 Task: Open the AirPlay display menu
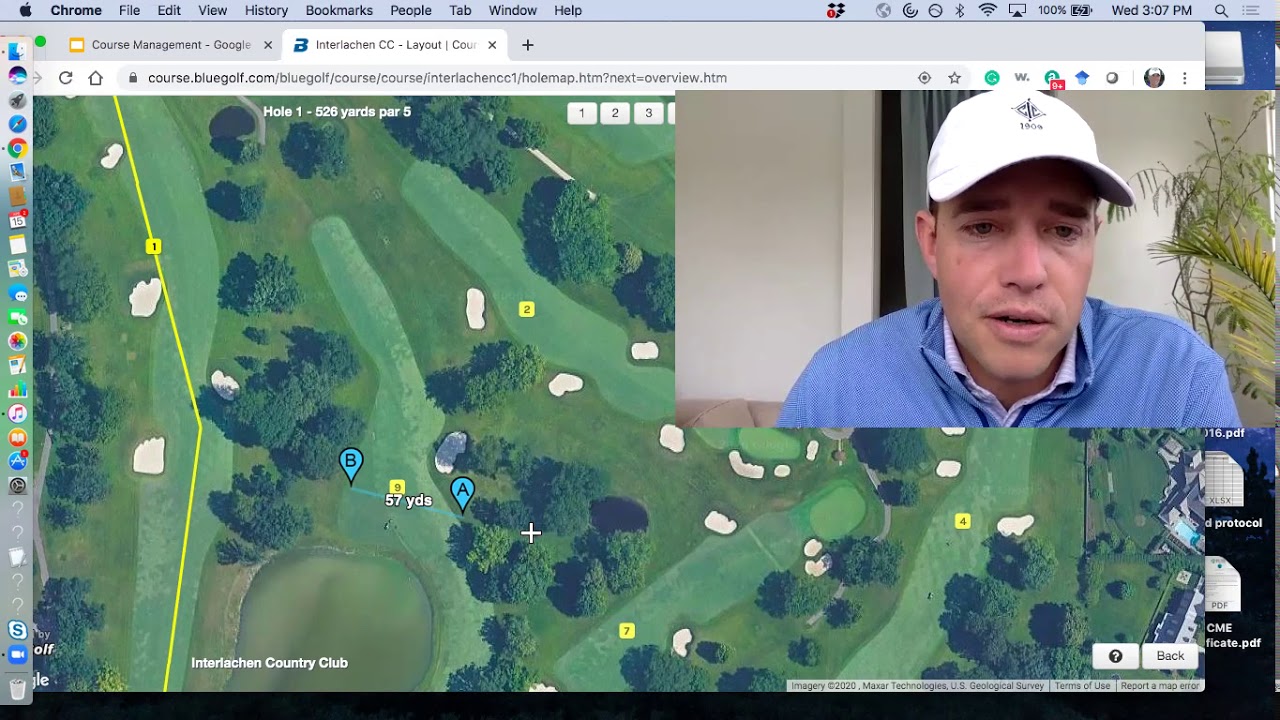pos(1018,11)
